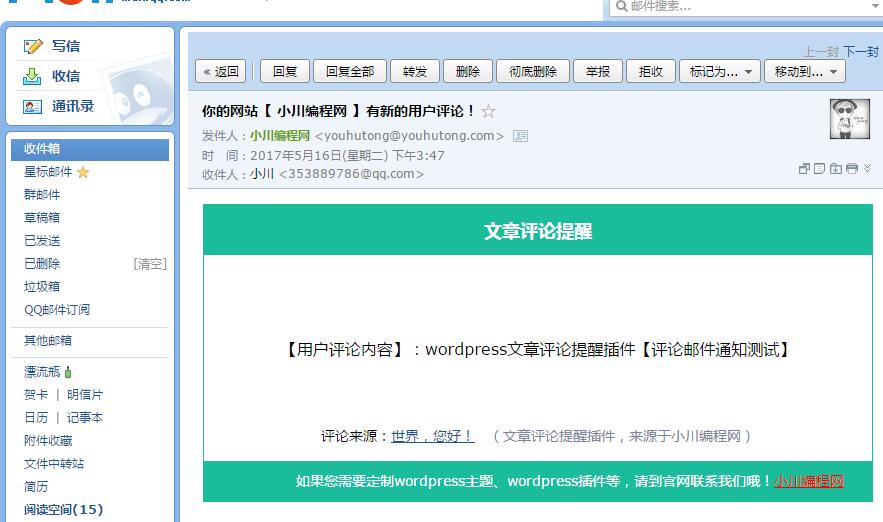
Task: Open the 群邮件 group mail folder
Action: tap(42, 195)
